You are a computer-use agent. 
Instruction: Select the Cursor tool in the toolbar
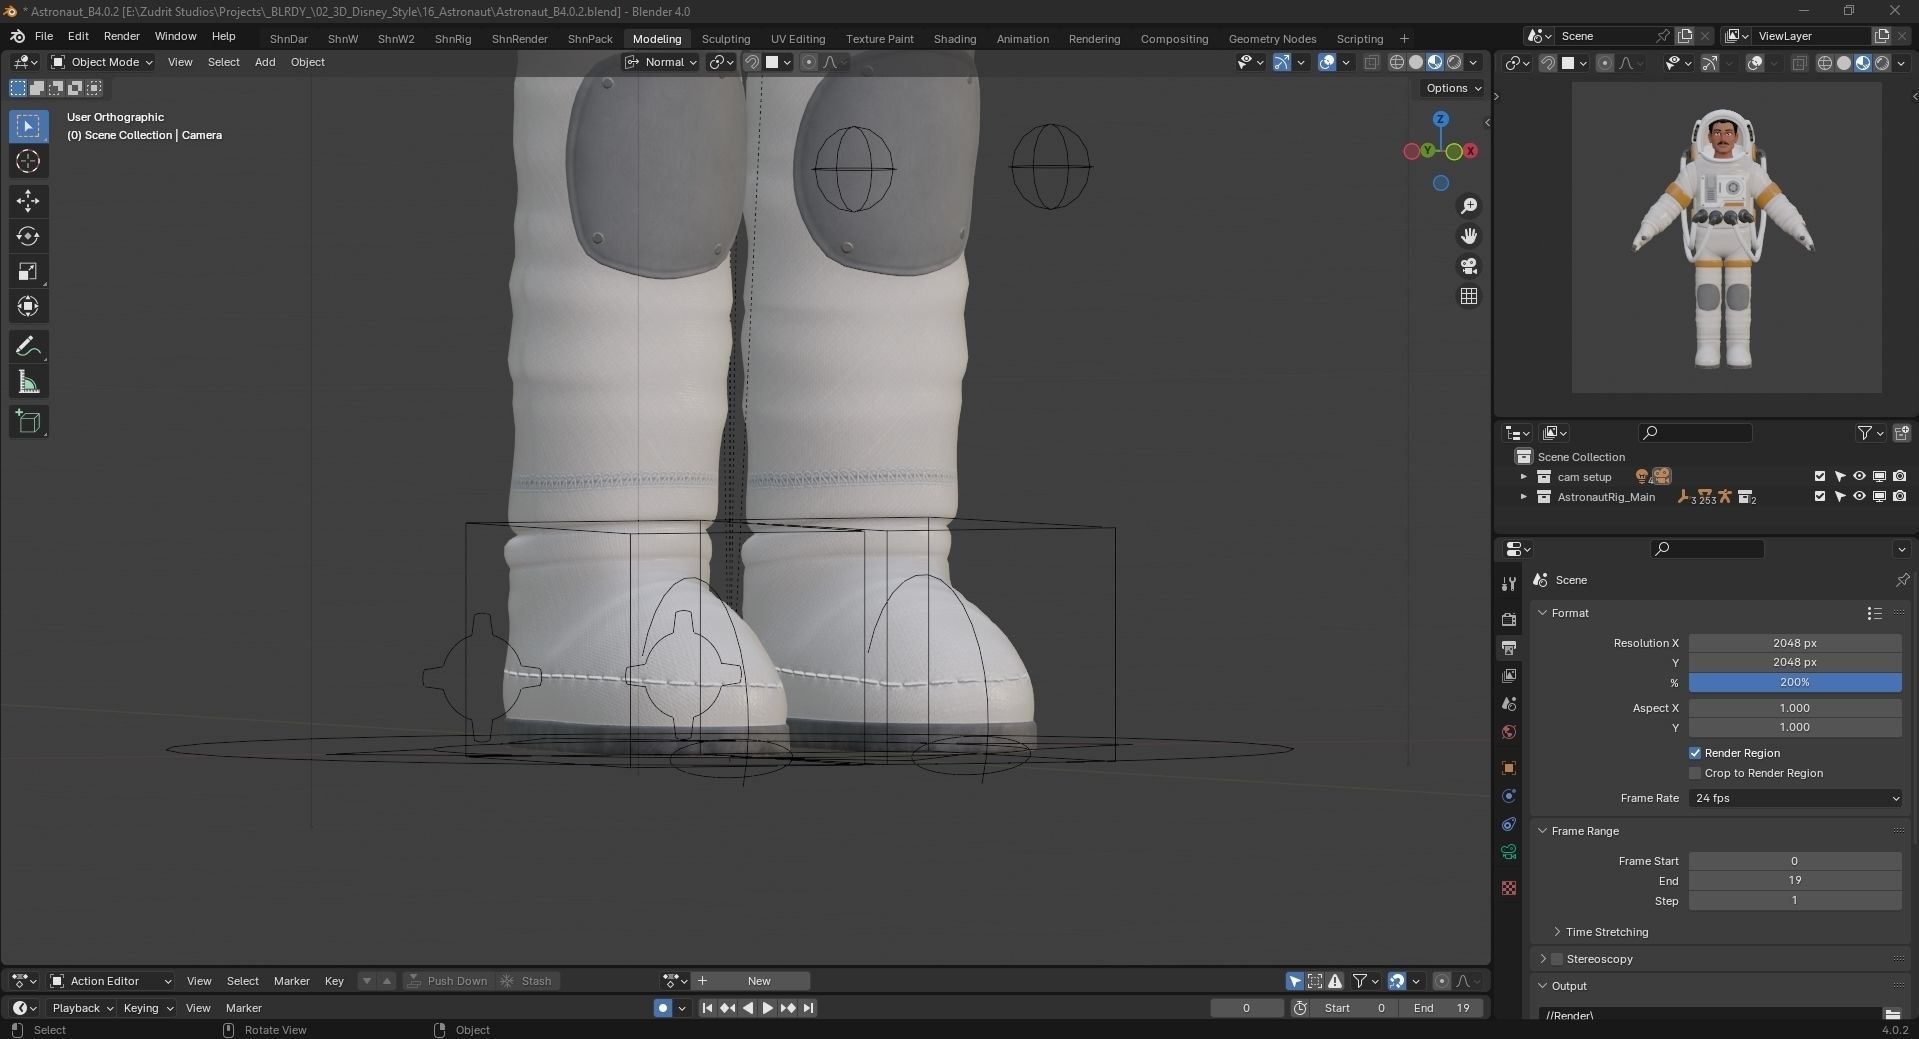pyautogui.click(x=28, y=161)
